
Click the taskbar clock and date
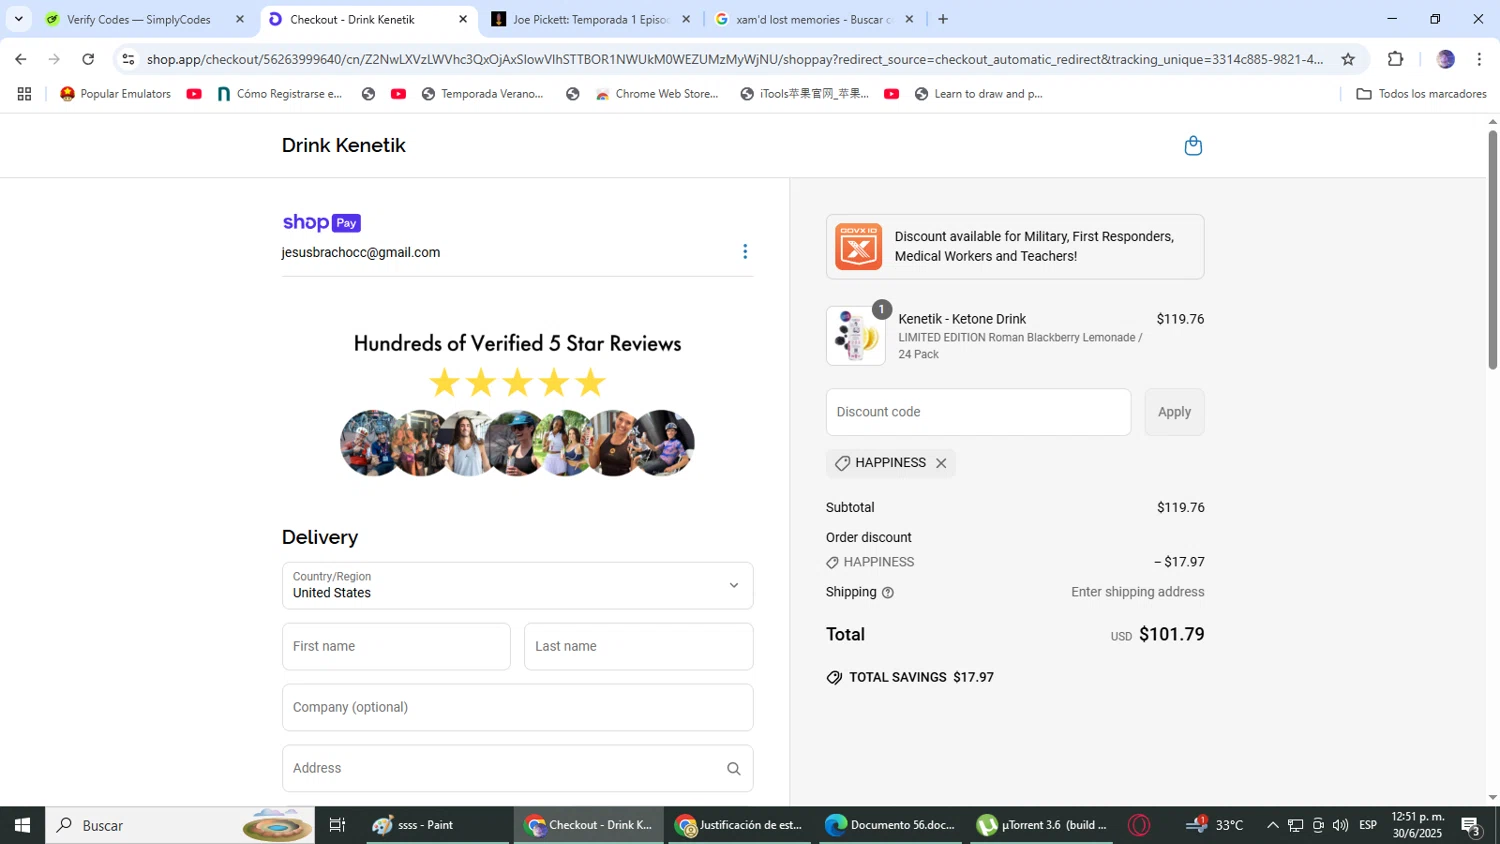[1417, 825]
